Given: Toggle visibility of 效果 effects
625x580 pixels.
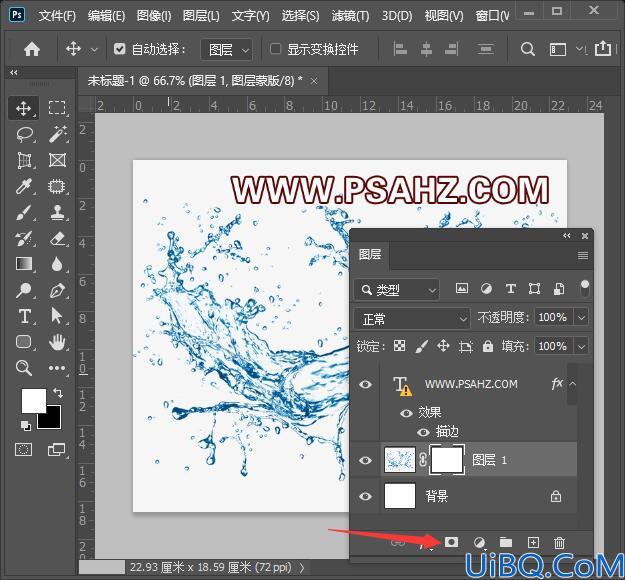Looking at the screenshot, I should (406, 413).
